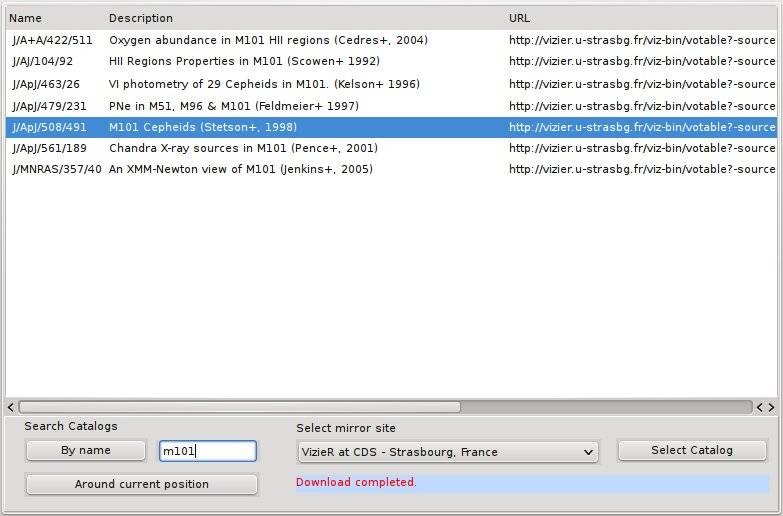Click the Download completed status message
Screen dimensions: 783x516
tap(356, 483)
